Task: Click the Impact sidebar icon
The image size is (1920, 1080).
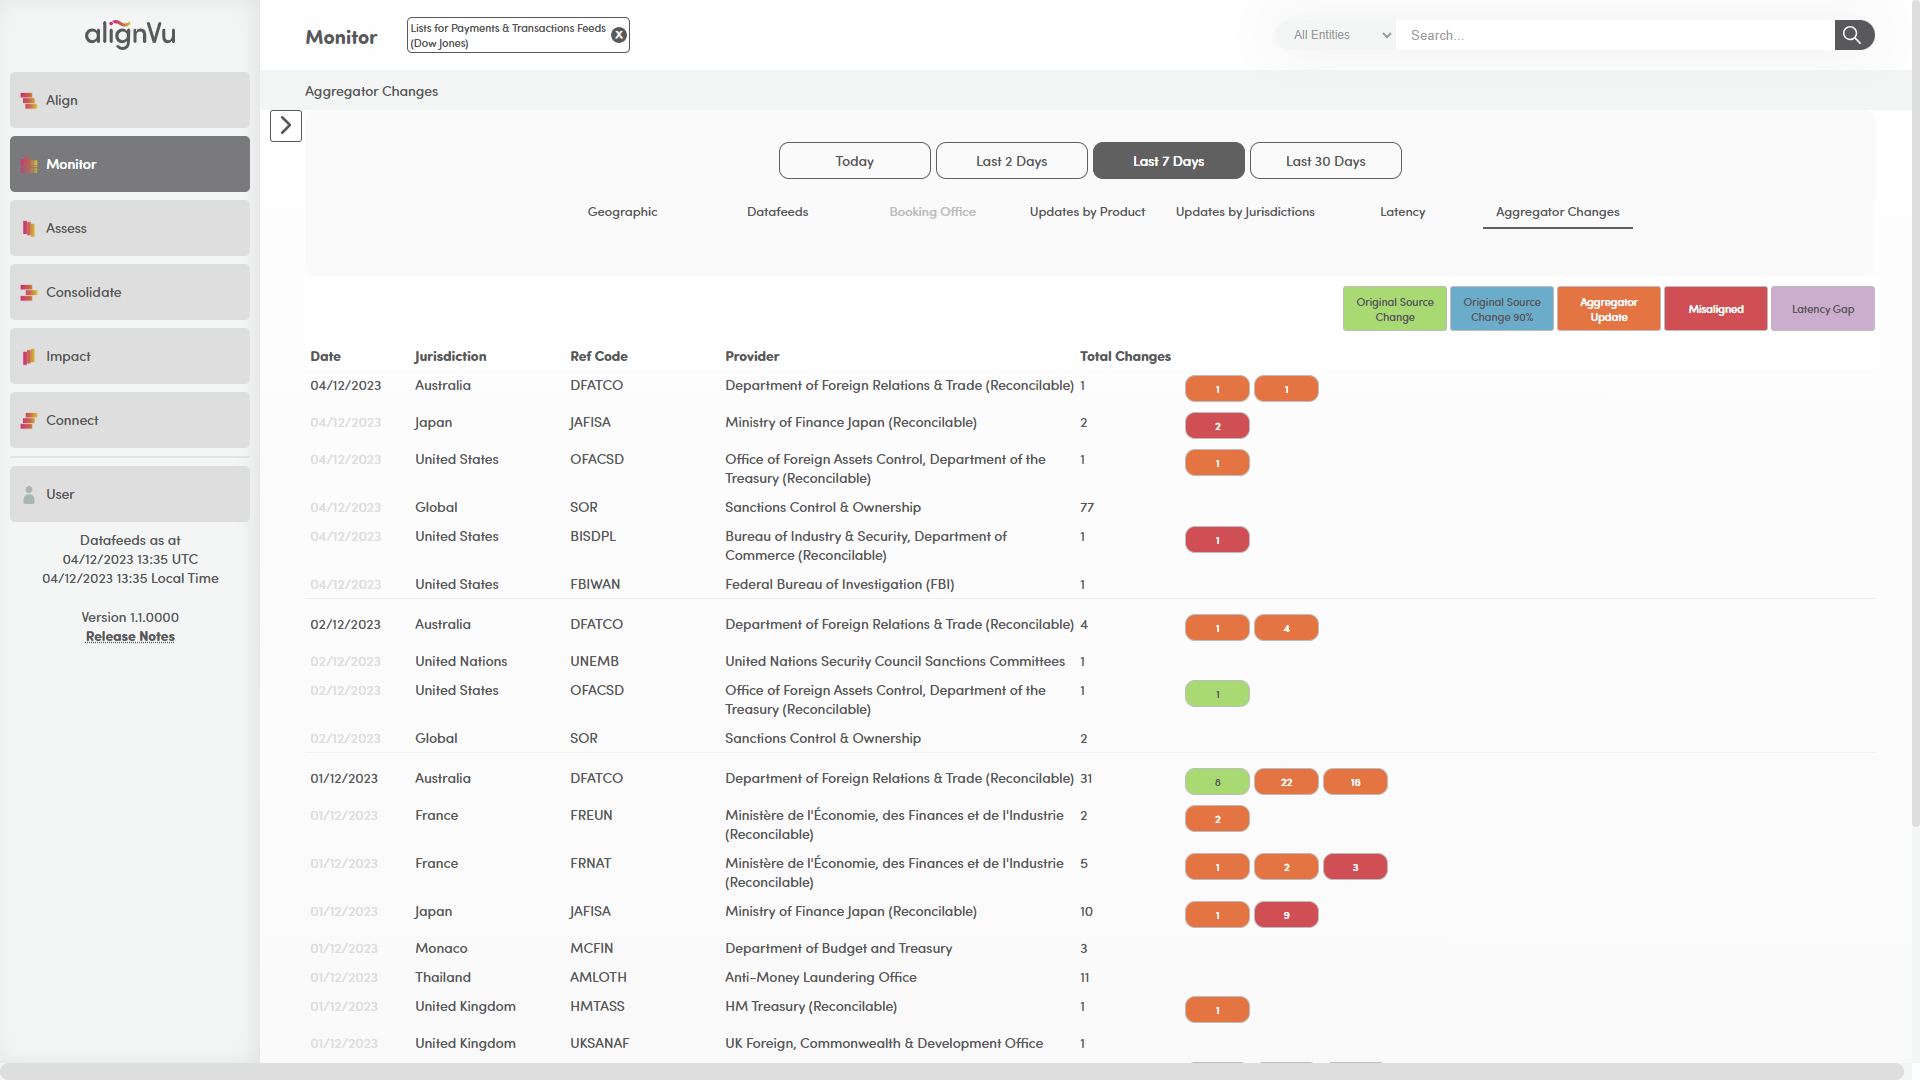Action: [29, 356]
